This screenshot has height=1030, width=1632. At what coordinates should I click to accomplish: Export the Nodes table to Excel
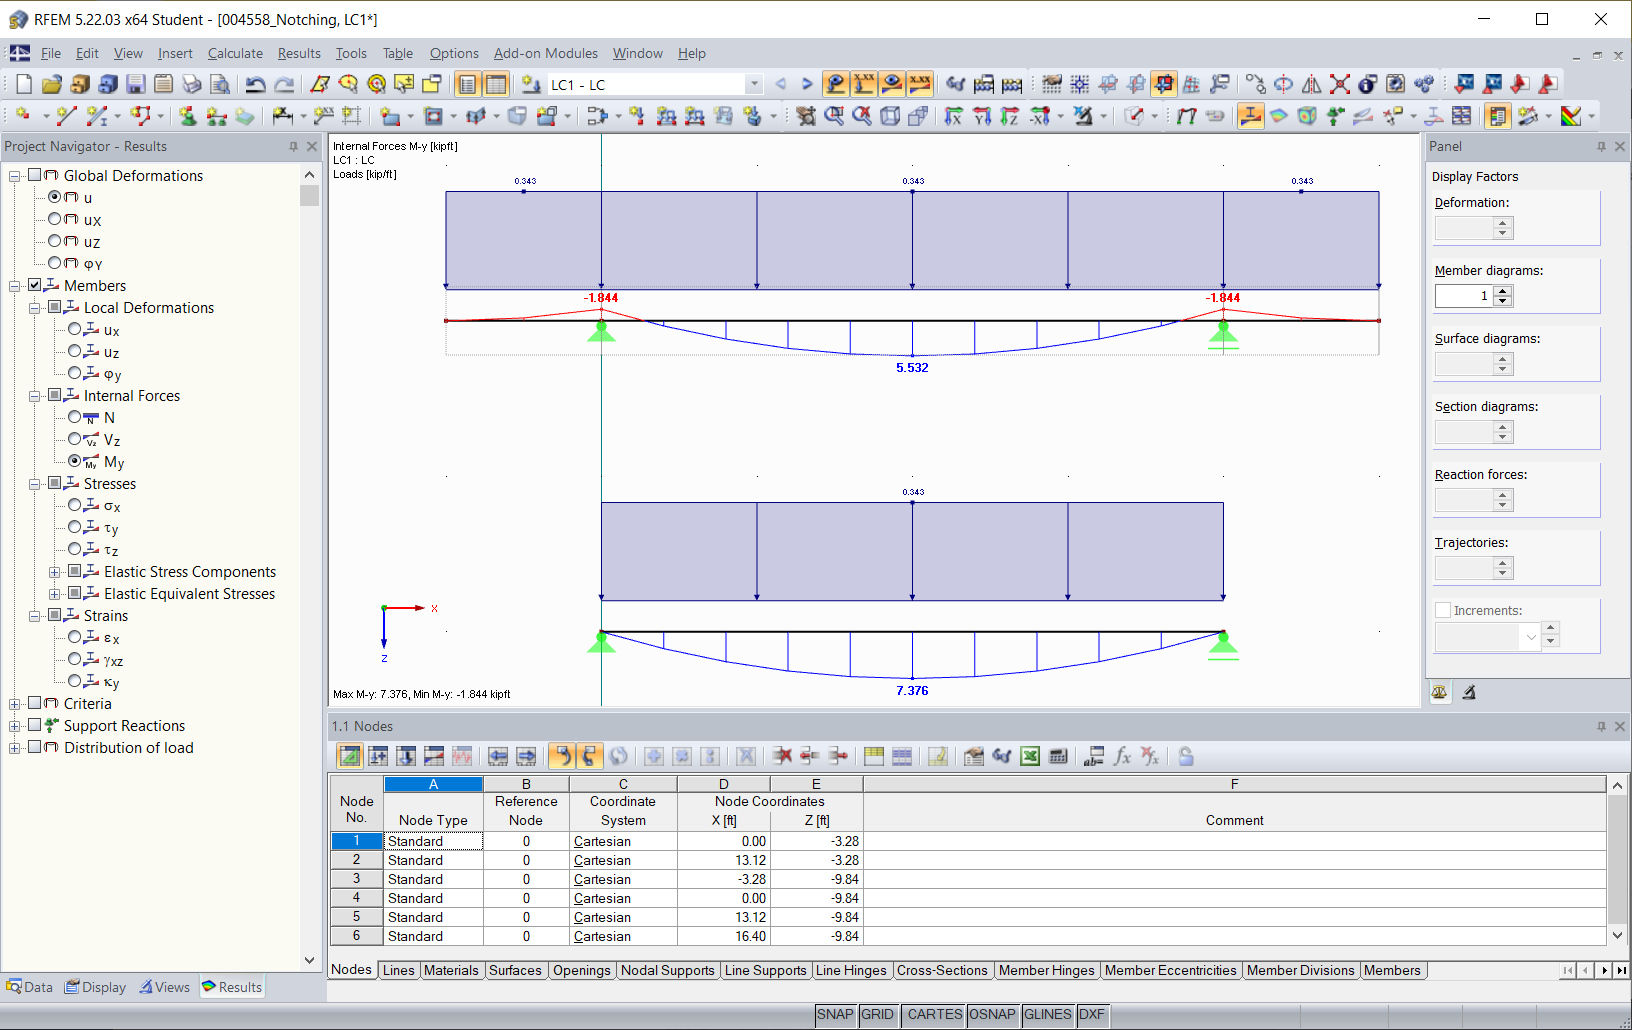(1031, 756)
